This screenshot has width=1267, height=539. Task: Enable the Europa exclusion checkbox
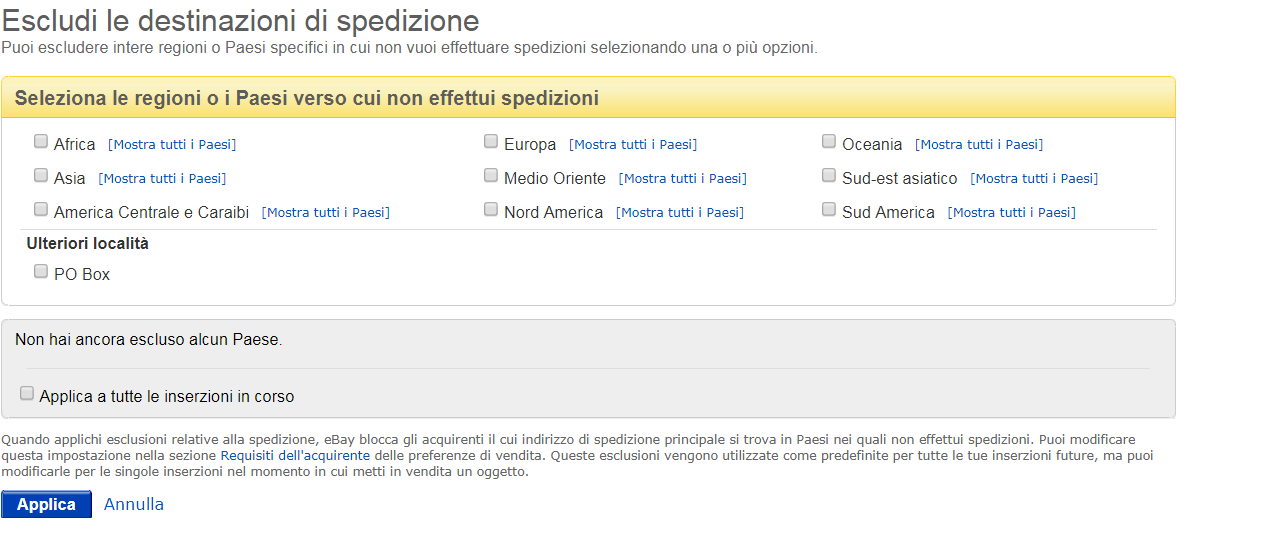click(x=491, y=142)
